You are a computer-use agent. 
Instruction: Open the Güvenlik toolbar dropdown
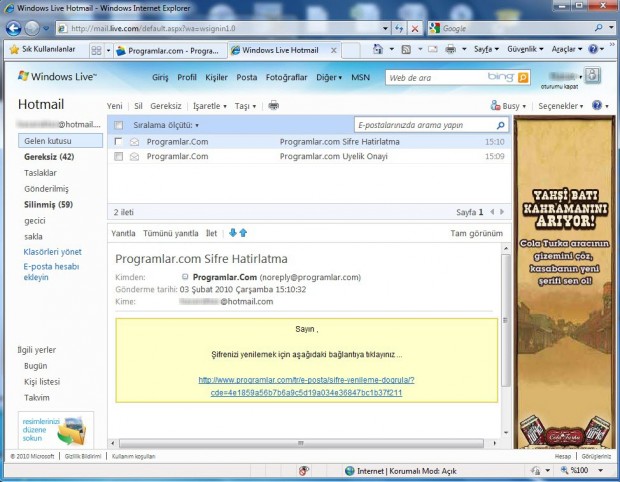pos(525,49)
